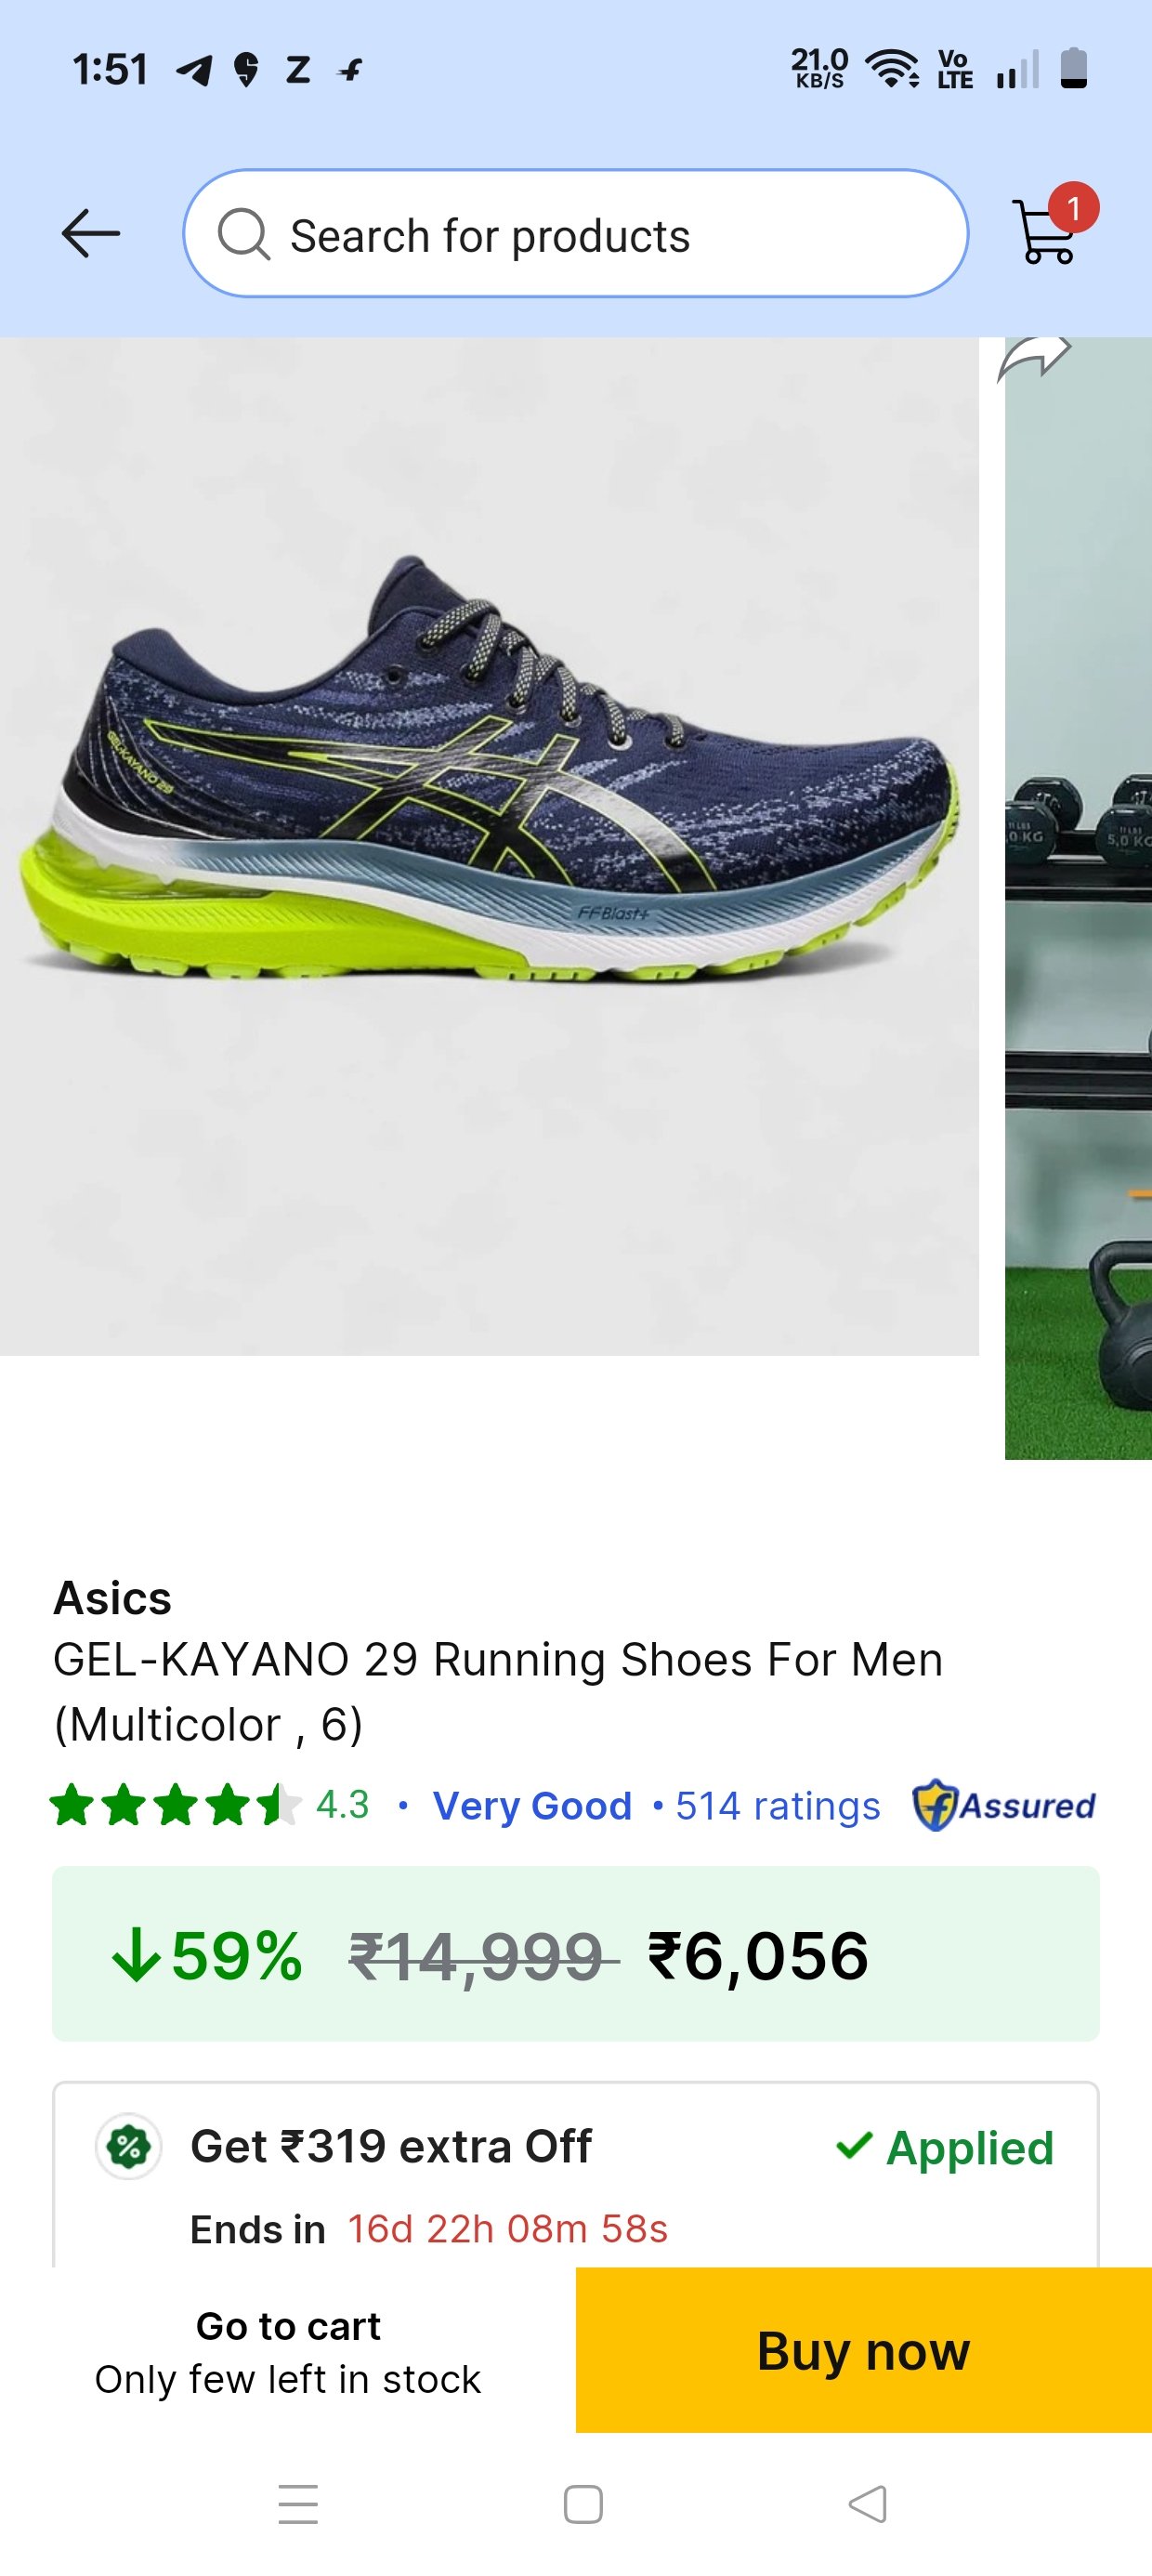
Task: Tap the search magnifier icon
Action: [244, 235]
